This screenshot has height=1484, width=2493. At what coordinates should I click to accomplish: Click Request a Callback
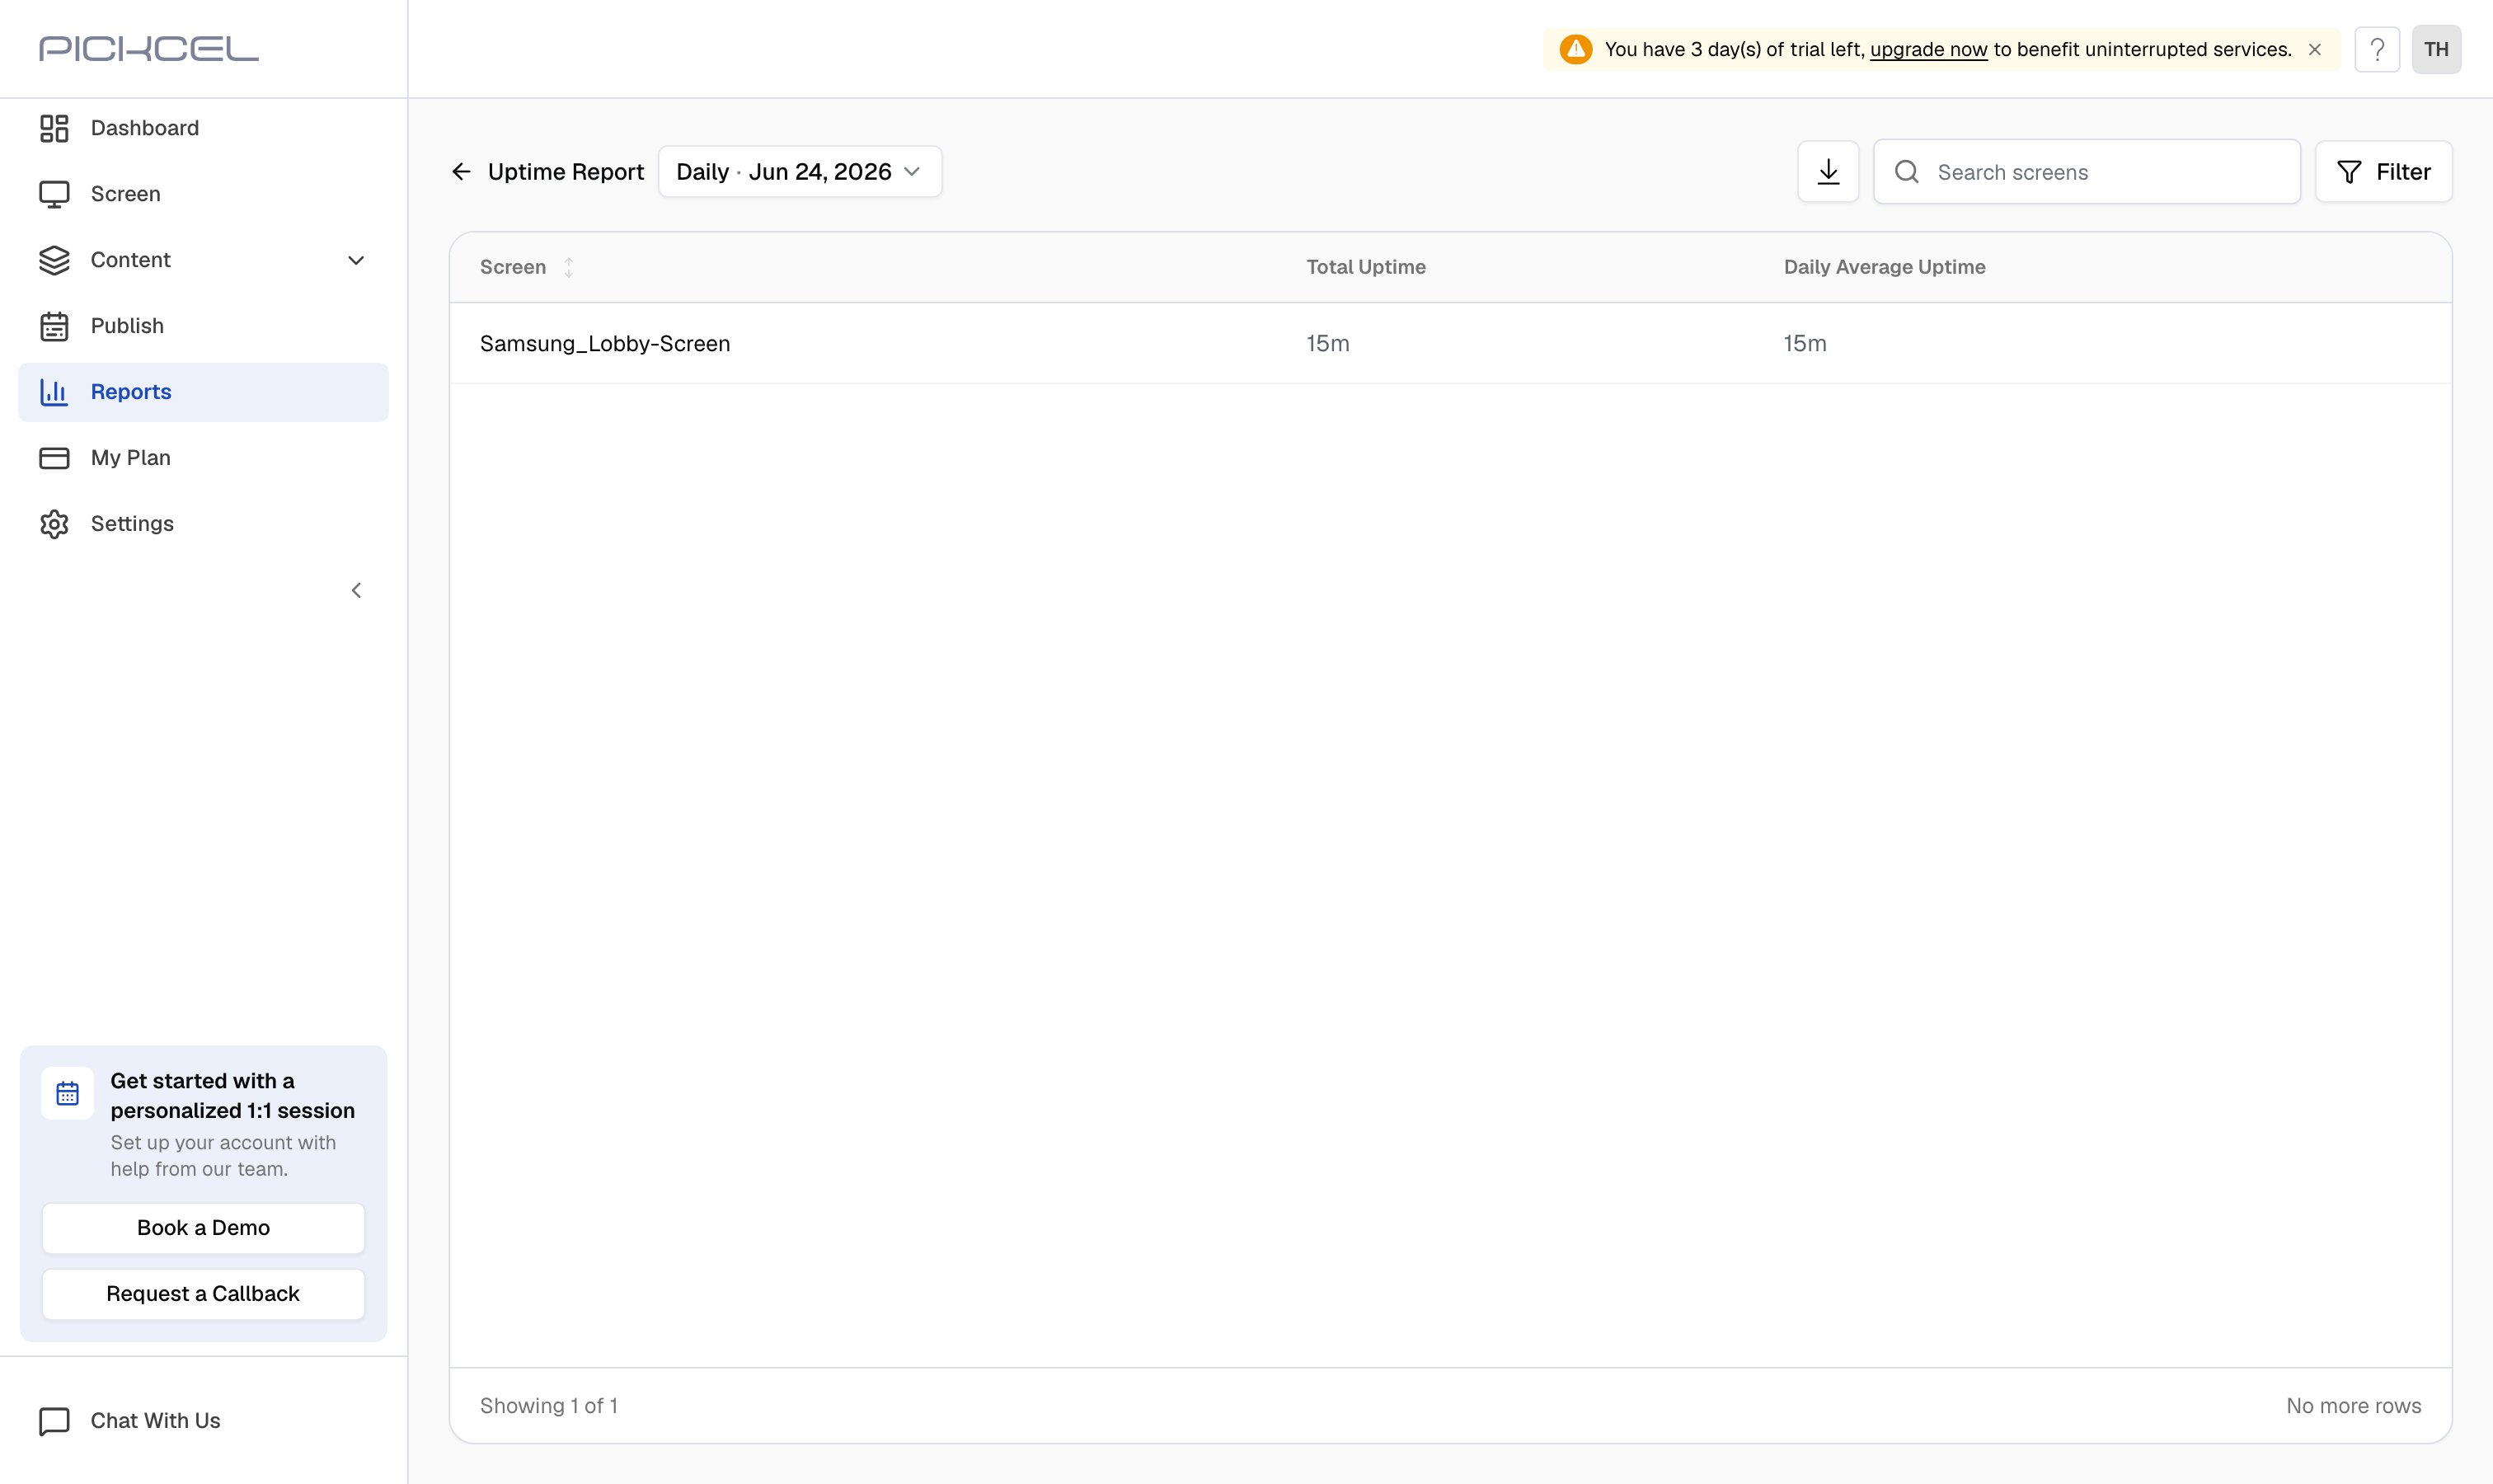tap(203, 1294)
